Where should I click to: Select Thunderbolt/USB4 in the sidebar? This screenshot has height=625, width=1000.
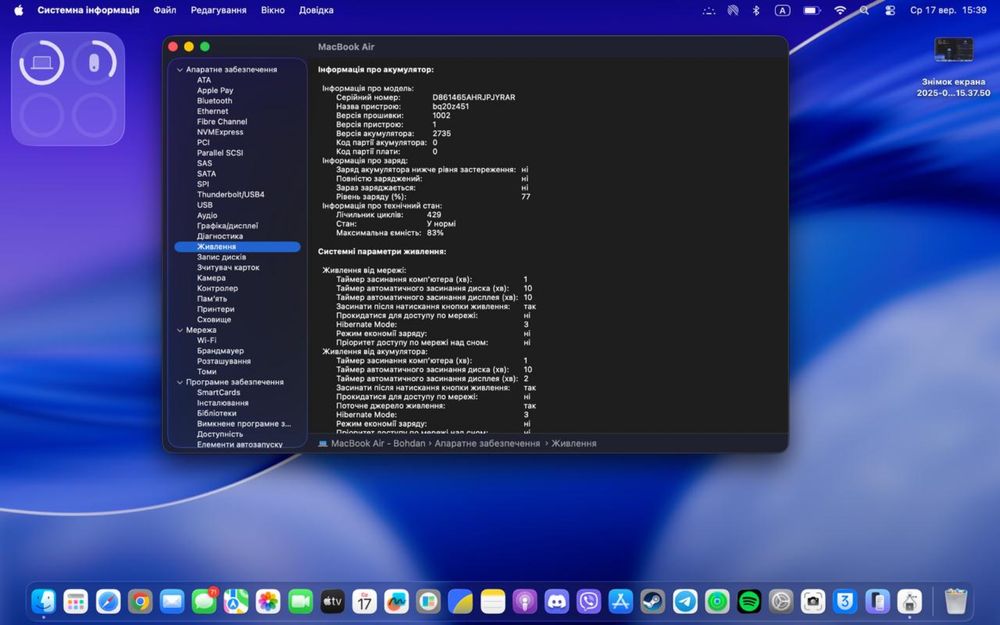[230, 195]
